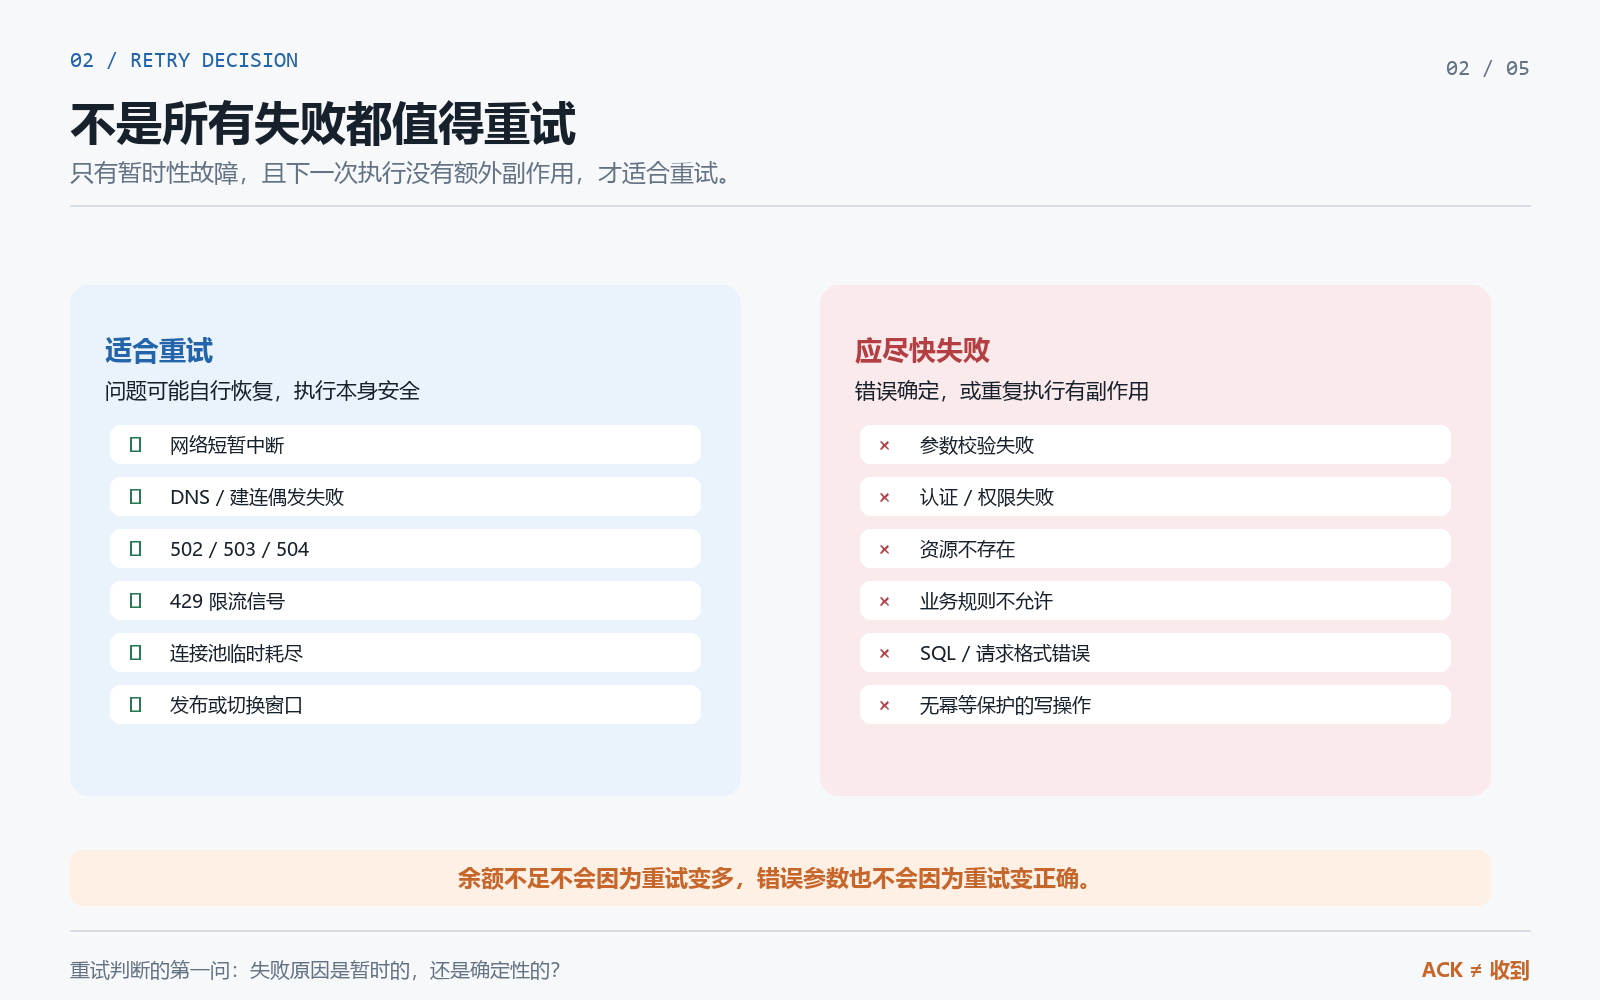This screenshot has height=1000, width=1600.
Task: Click the subtitle 问题可能自行恢复，执行本身安全
Action: 262,391
